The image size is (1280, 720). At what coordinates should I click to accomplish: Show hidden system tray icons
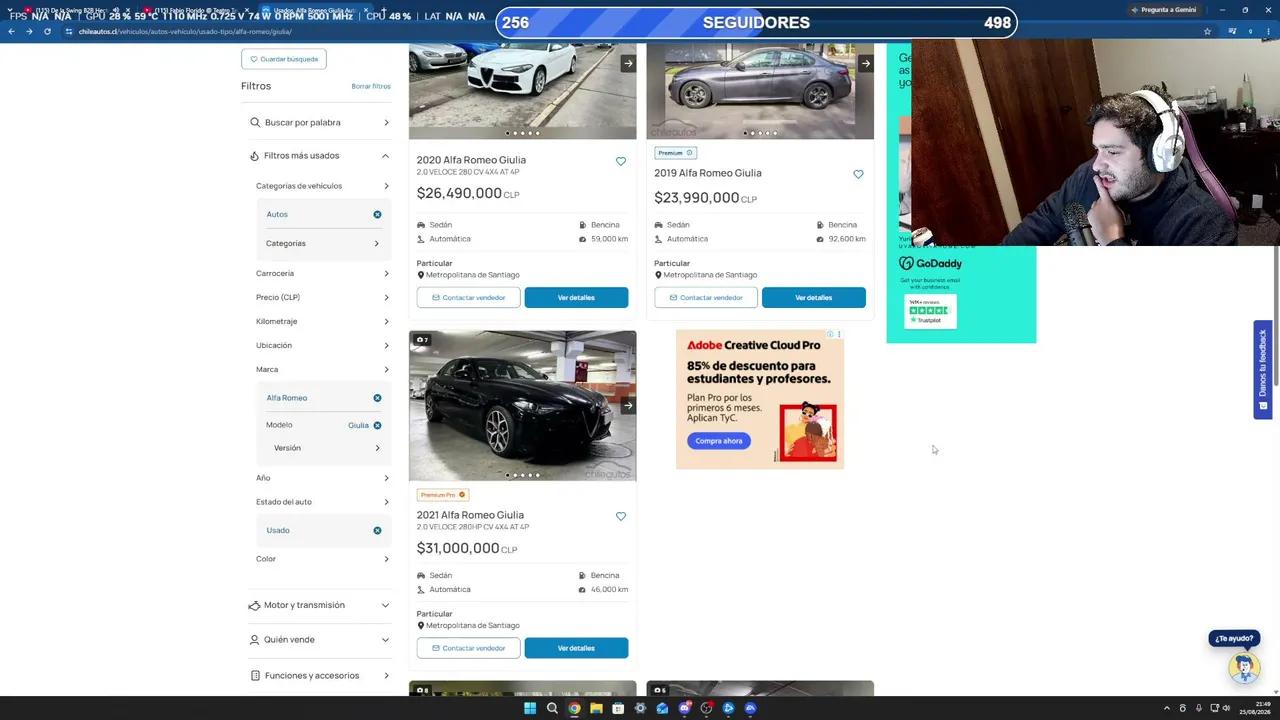coord(1166,708)
